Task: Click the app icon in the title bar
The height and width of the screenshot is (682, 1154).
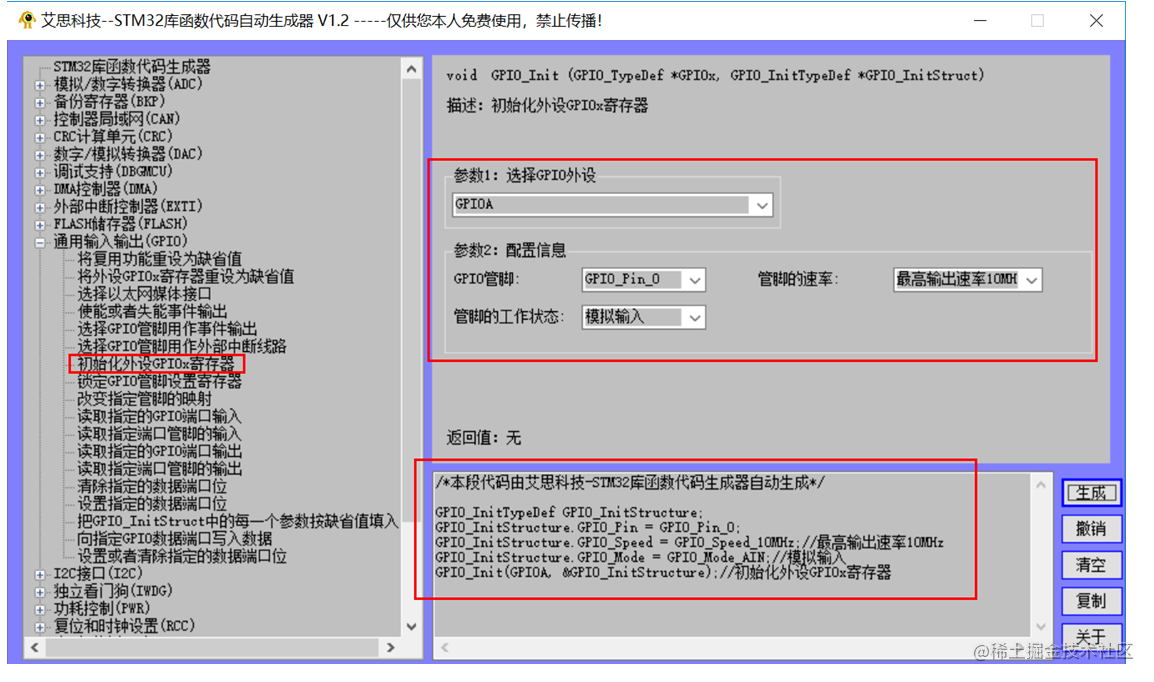Action: (x=27, y=20)
